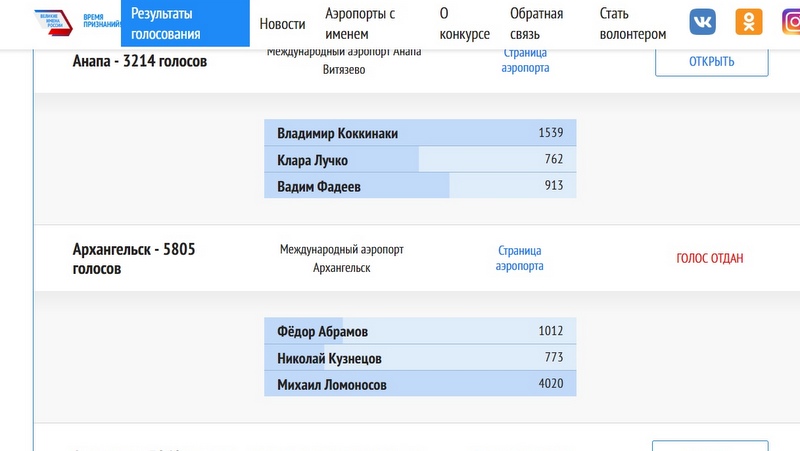Open the Обратная связь page

536,24
